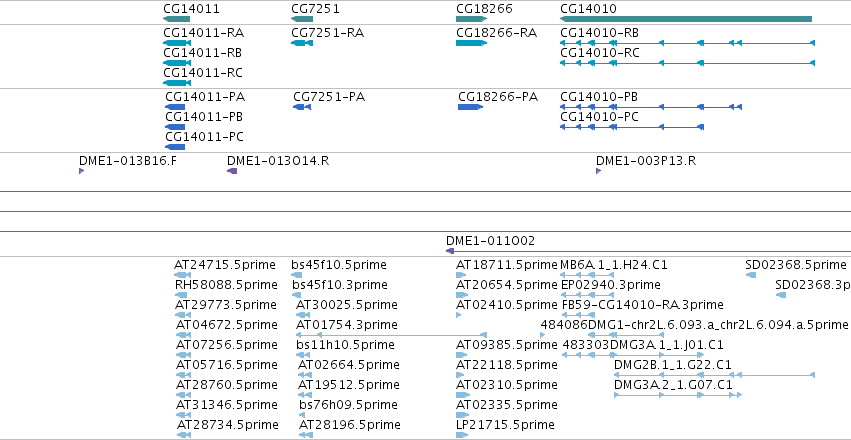851x440 pixels.
Task: Select the CG18266 gene bar
Action: click(472, 19)
